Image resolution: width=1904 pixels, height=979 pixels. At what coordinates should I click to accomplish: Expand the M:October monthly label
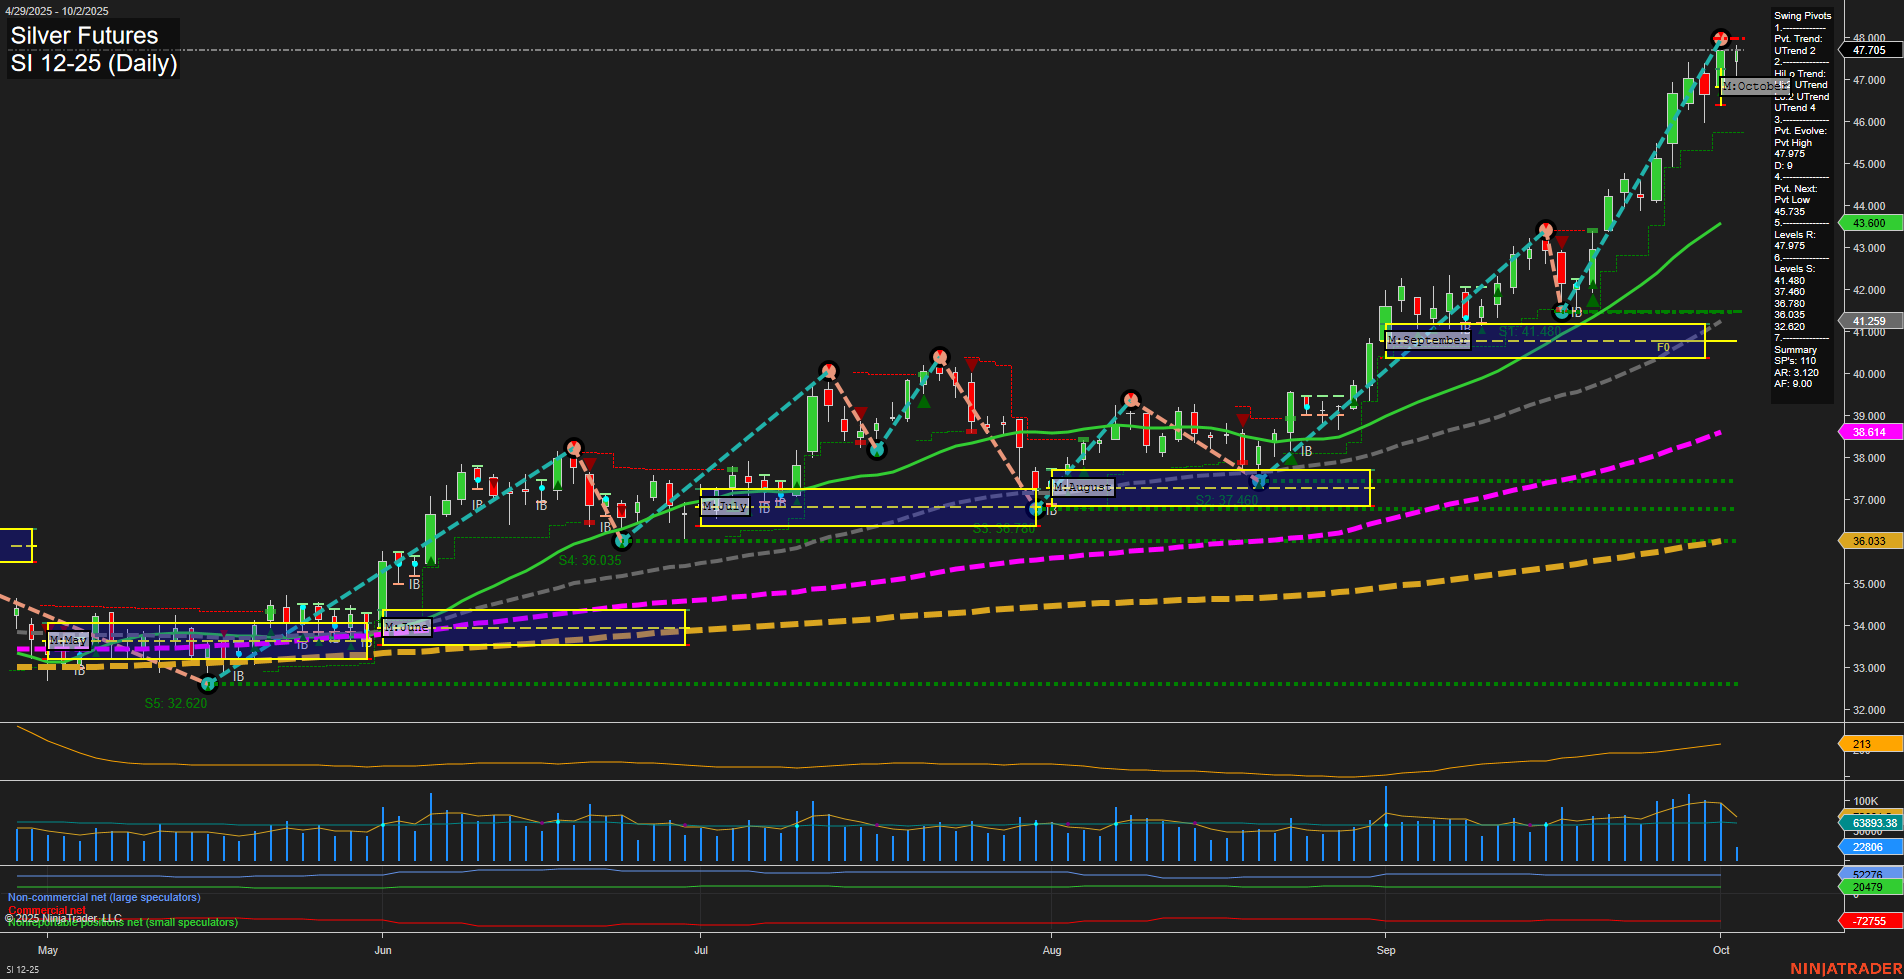(x=1755, y=86)
